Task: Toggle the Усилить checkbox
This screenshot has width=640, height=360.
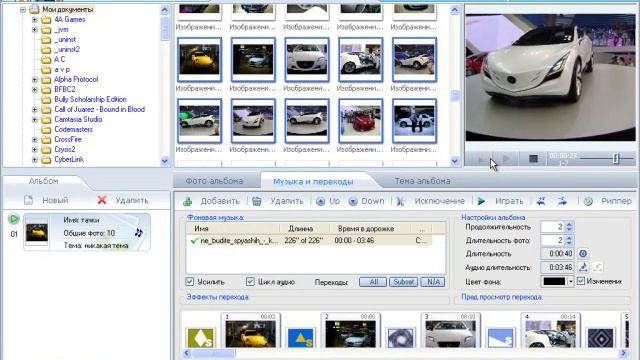Action: point(189,282)
